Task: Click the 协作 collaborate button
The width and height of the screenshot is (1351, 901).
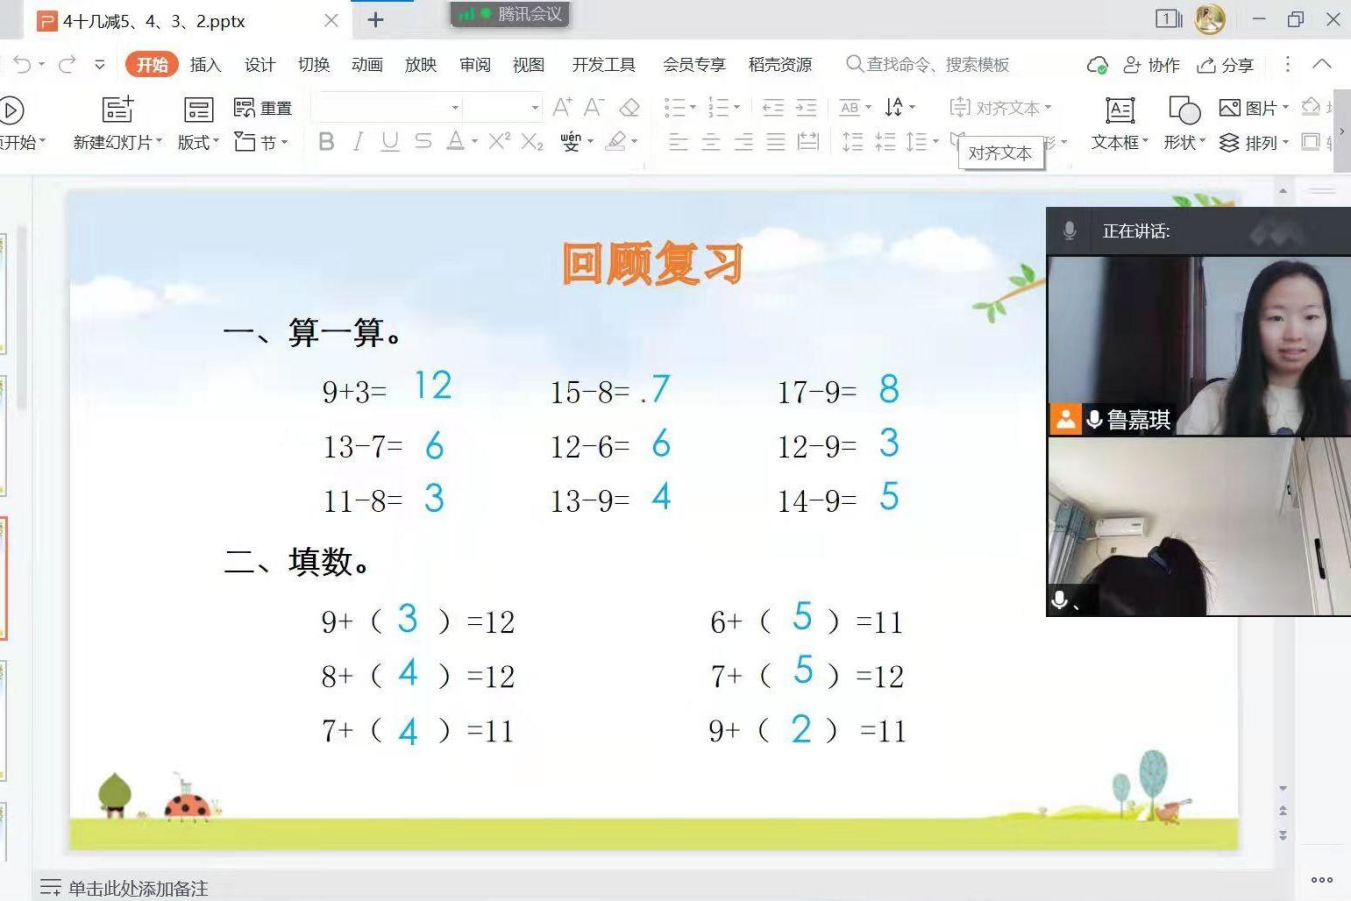Action: (1151, 65)
